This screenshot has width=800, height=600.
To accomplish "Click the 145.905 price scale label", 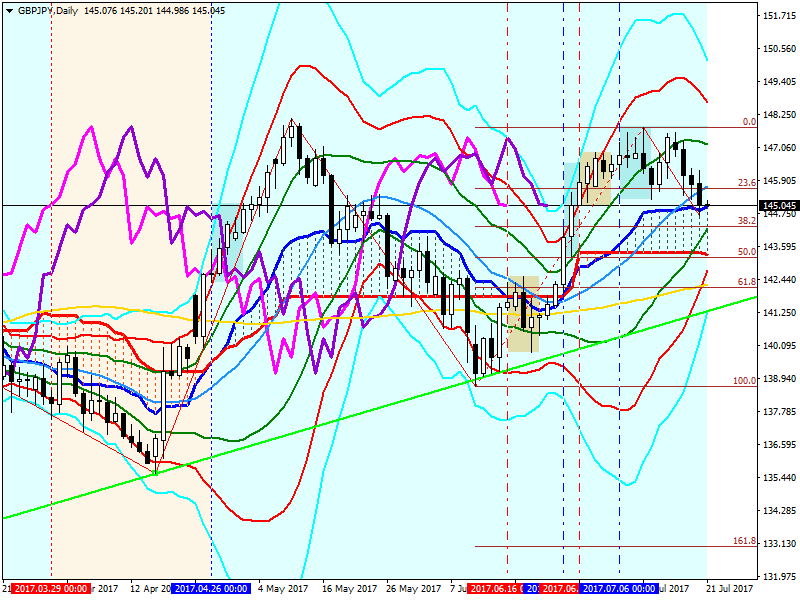I will [779, 181].
